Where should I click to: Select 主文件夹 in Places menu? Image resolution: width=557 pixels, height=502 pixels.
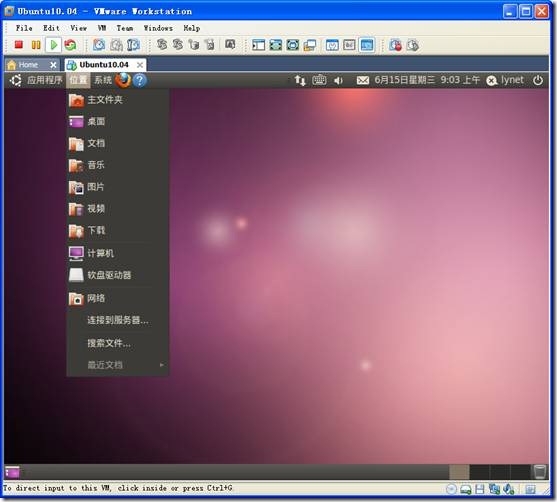coord(117,100)
